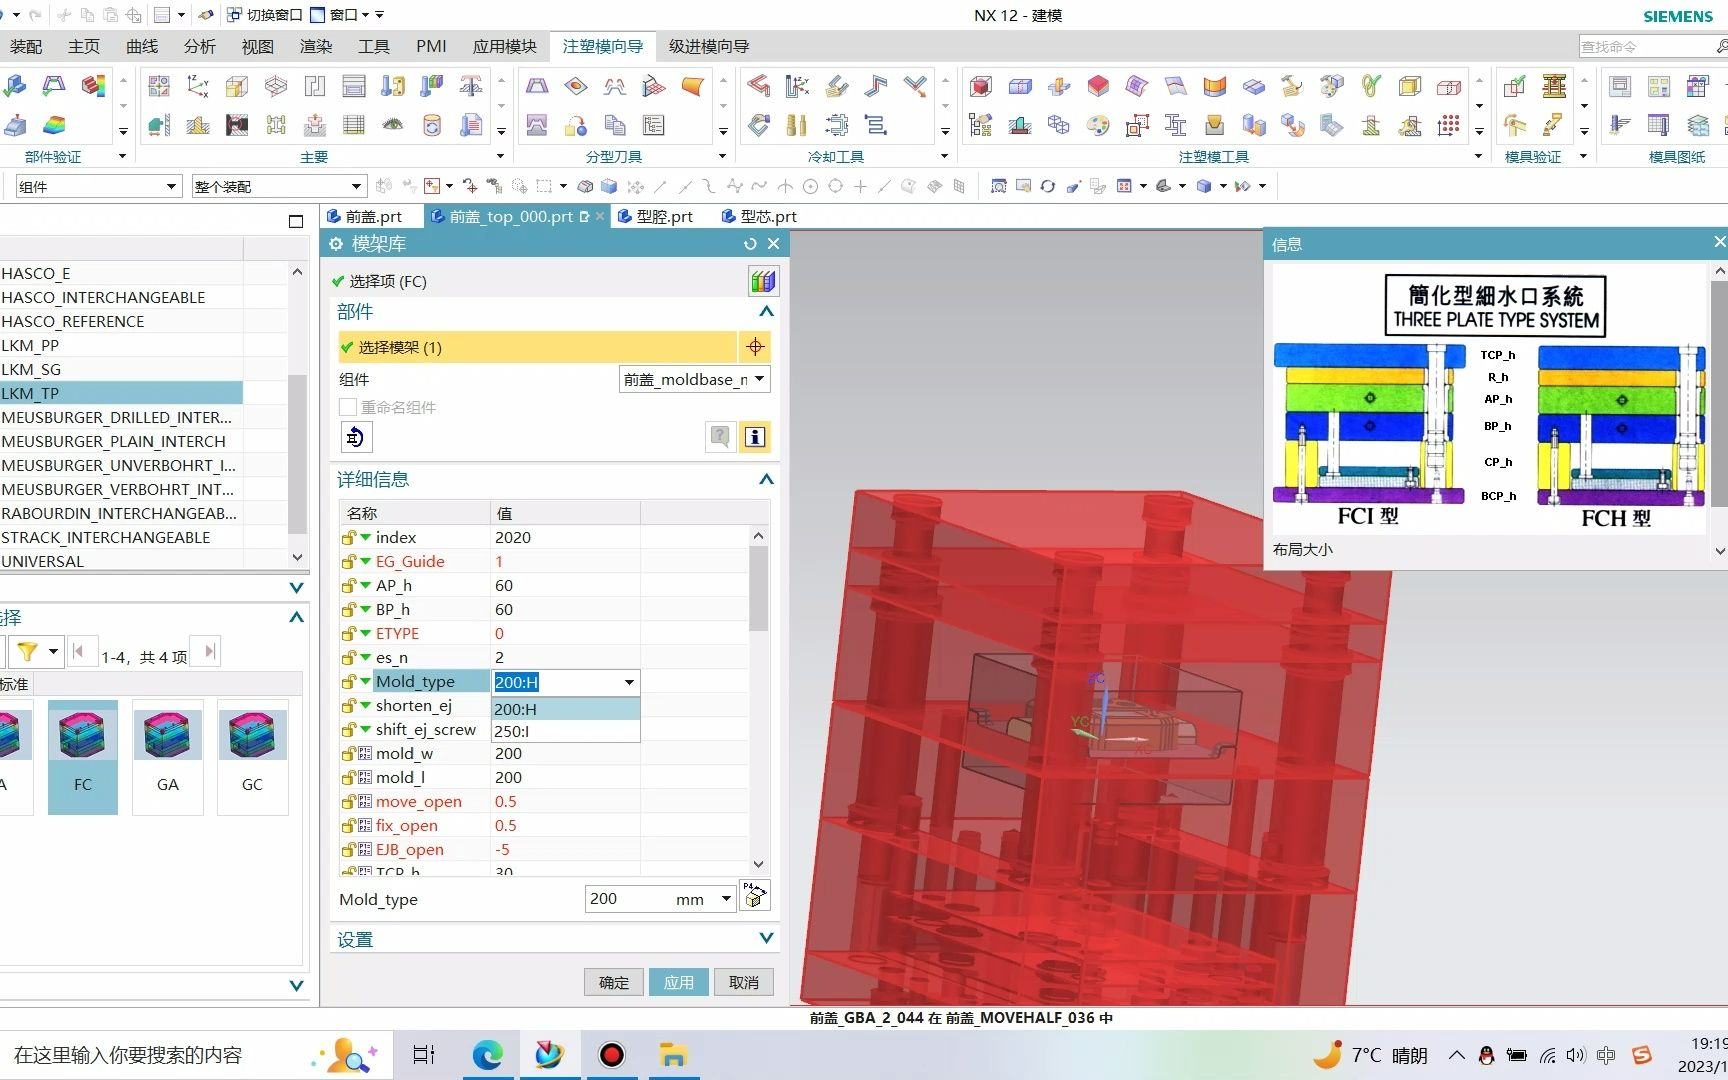Click the concept design help icon
The height and width of the screenshot is (1080, 1728).
720,437
